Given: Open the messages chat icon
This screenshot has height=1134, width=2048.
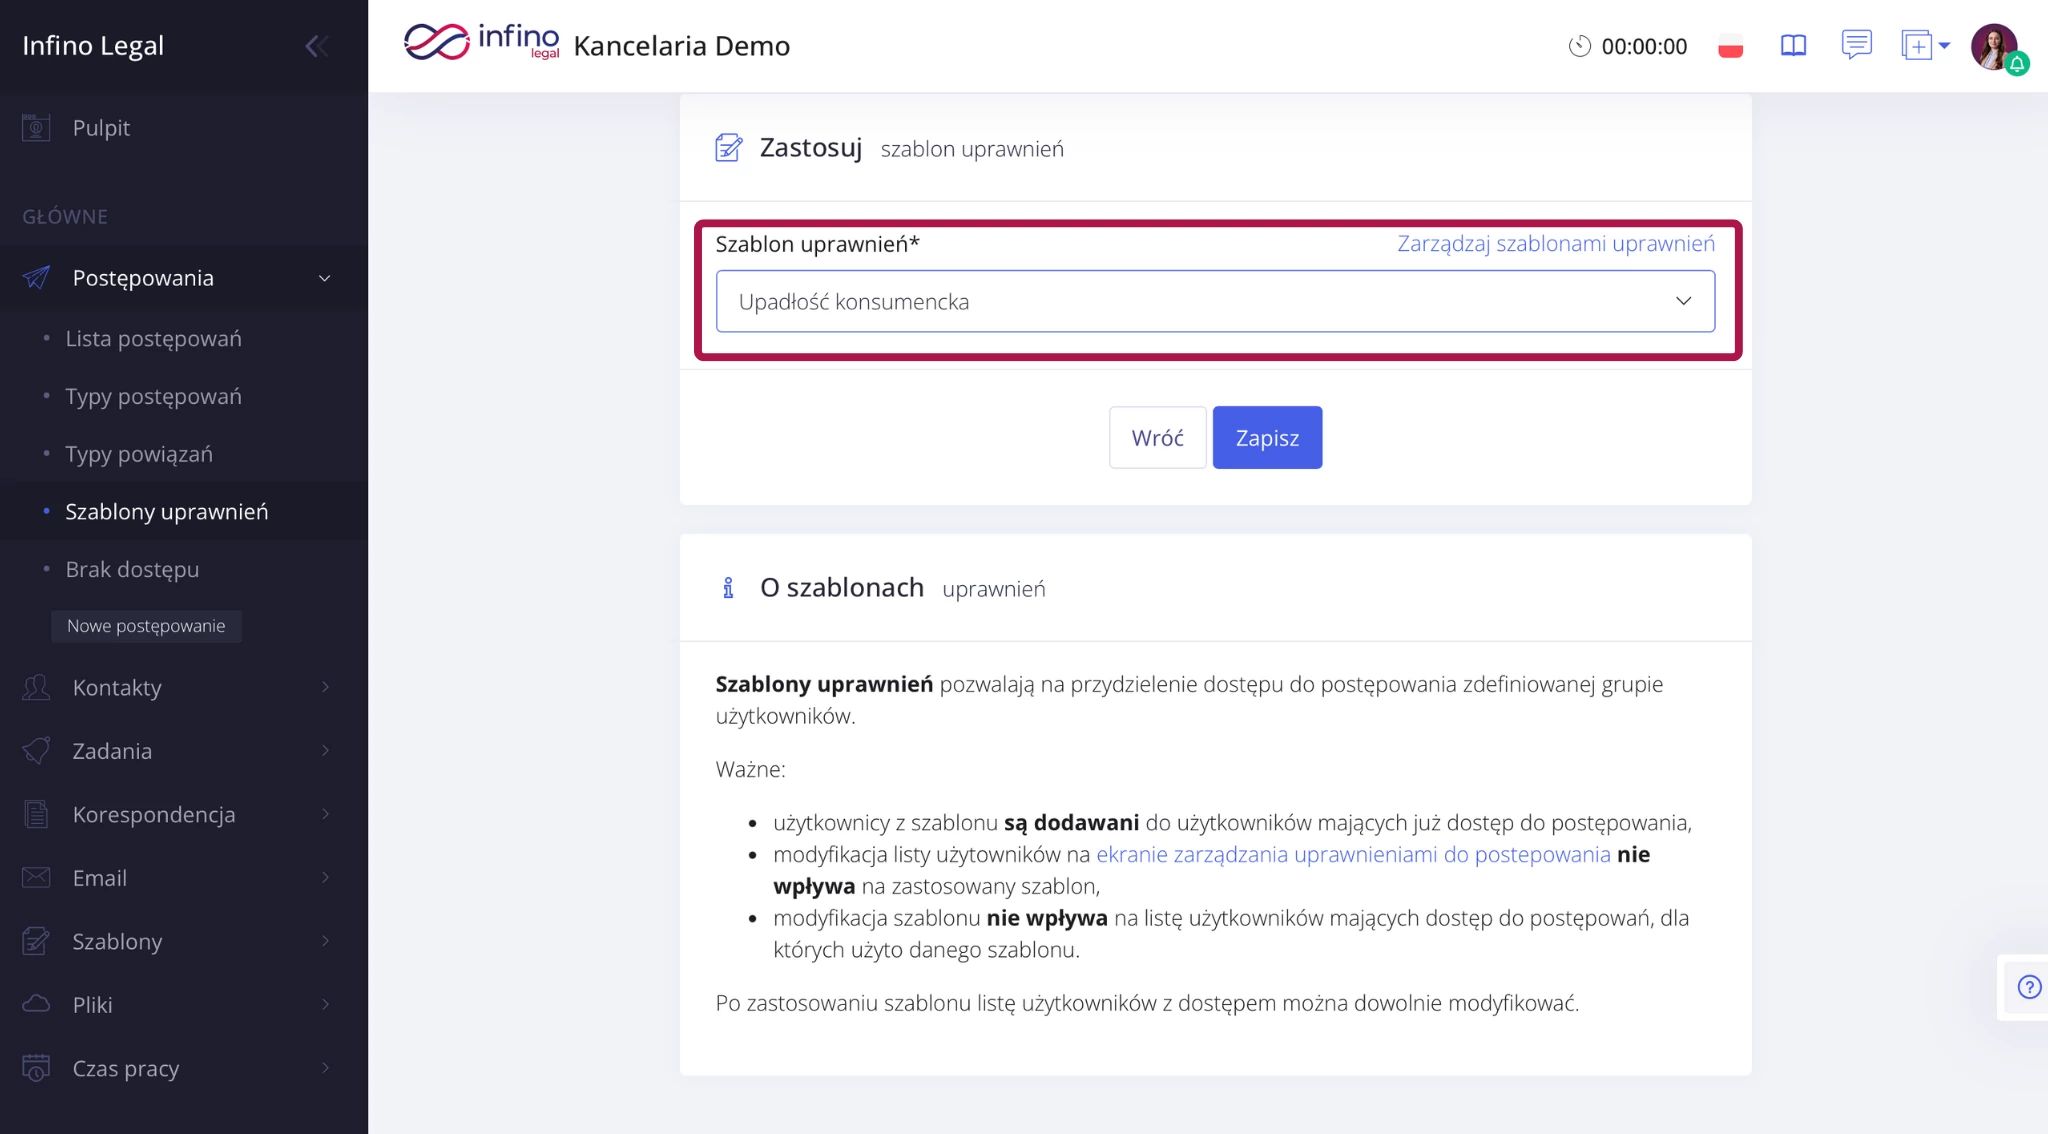Looking at the screenshot, I should (1856, 45).
